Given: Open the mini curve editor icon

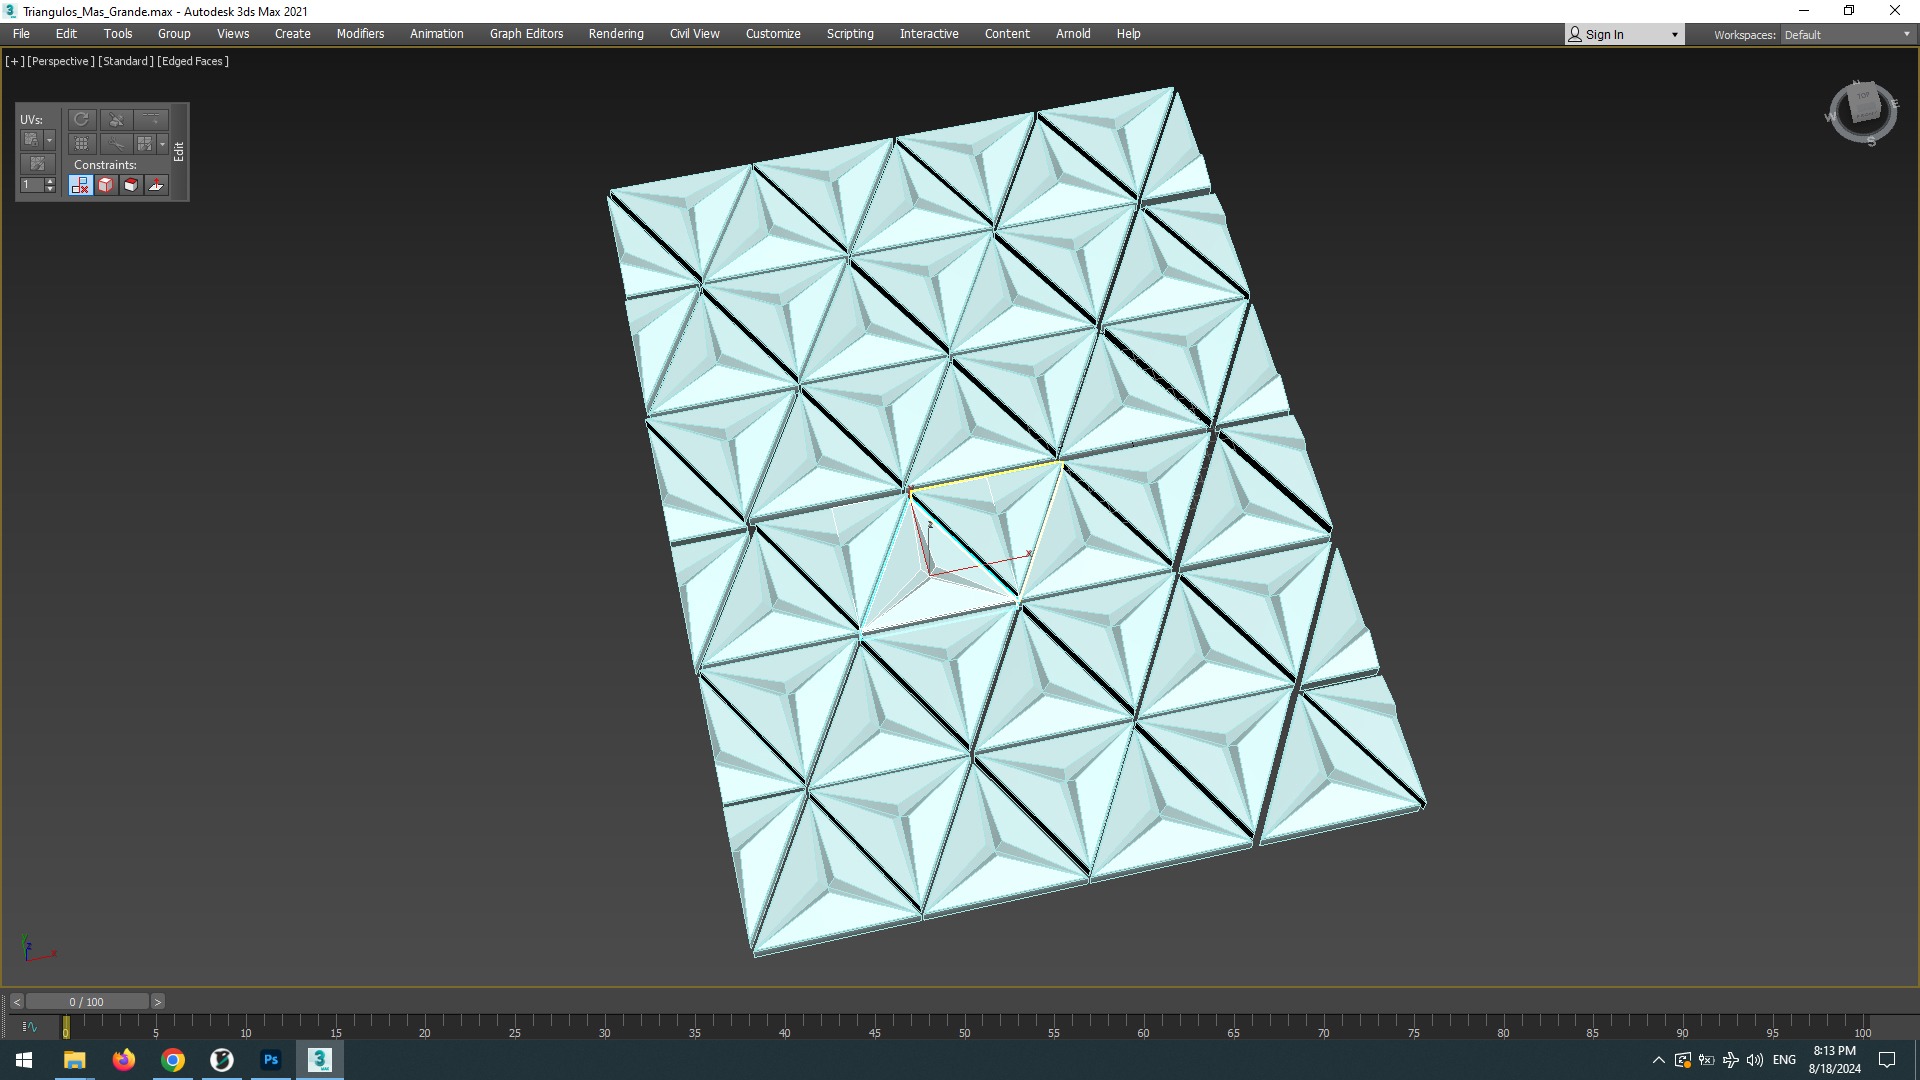Looking at the screenshot, I should tap(29, 1026).
